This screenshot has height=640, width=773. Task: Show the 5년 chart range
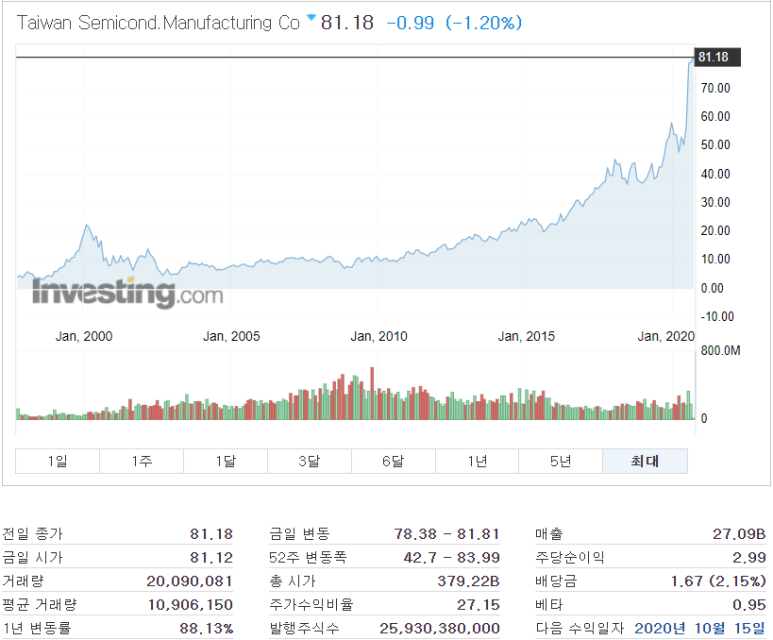click(561, 461)
